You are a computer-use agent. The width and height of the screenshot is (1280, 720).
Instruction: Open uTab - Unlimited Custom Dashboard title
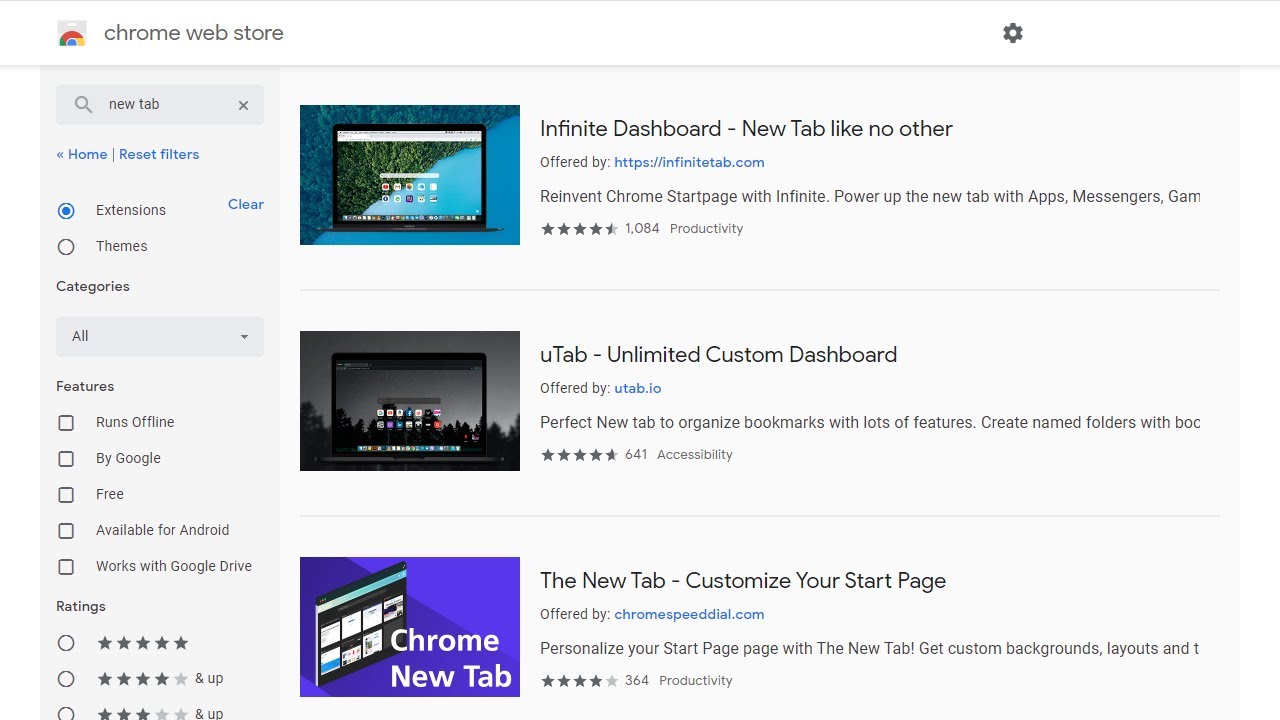(x=718, y=355)
